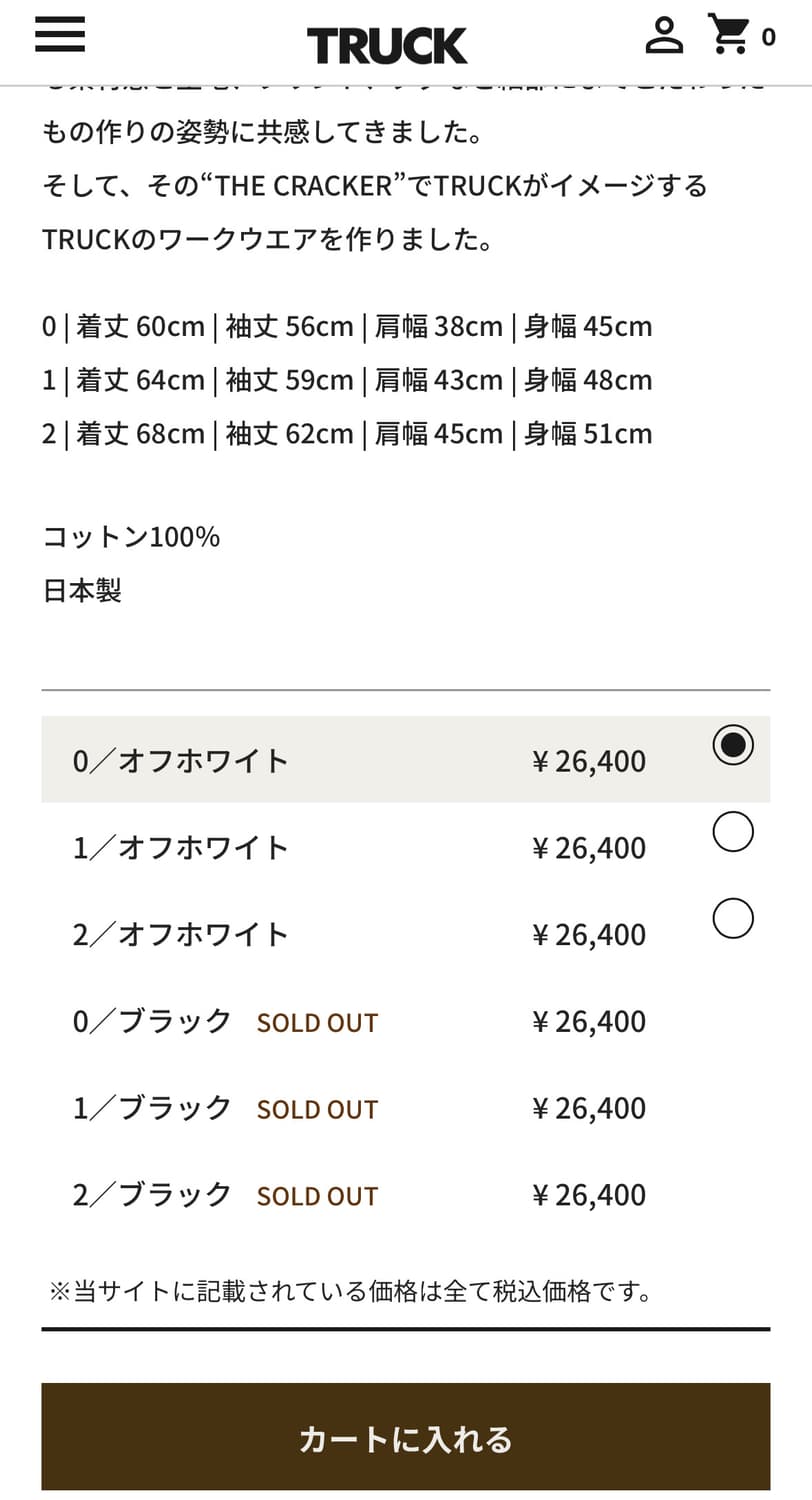The image size is (812, 1500).
Task: Open the hamburger navigation menu
Action: point(60,36)
